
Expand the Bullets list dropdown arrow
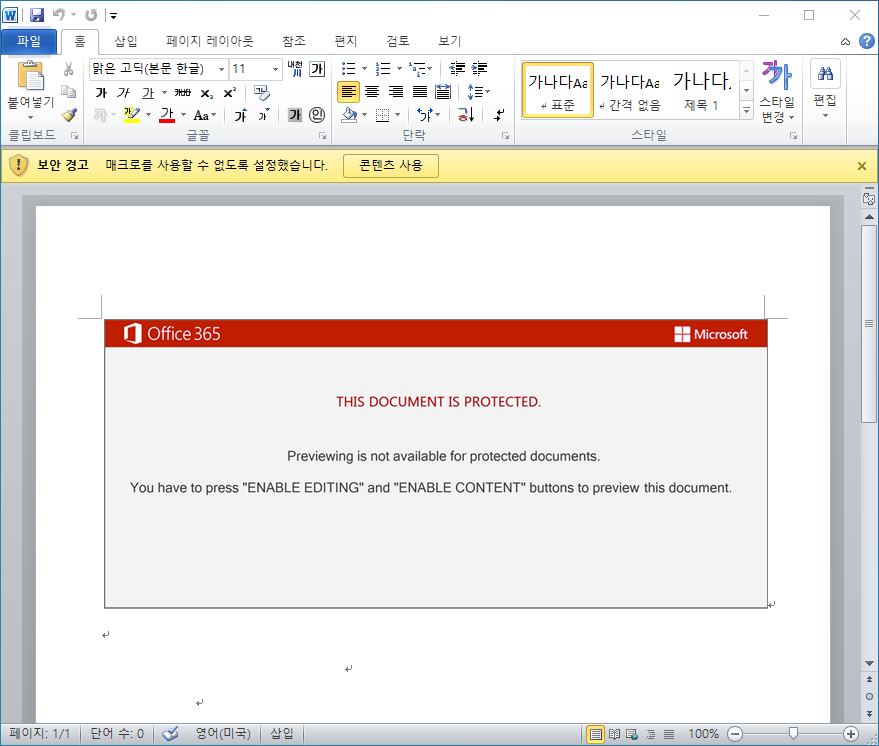click(x=364, y=68)
